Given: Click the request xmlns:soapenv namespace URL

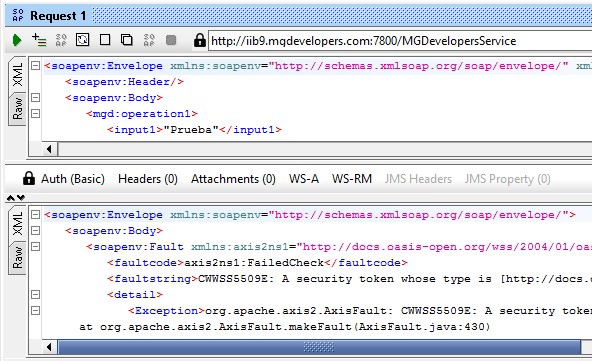Looking at the screenshot, I should [x=418, y=66].
